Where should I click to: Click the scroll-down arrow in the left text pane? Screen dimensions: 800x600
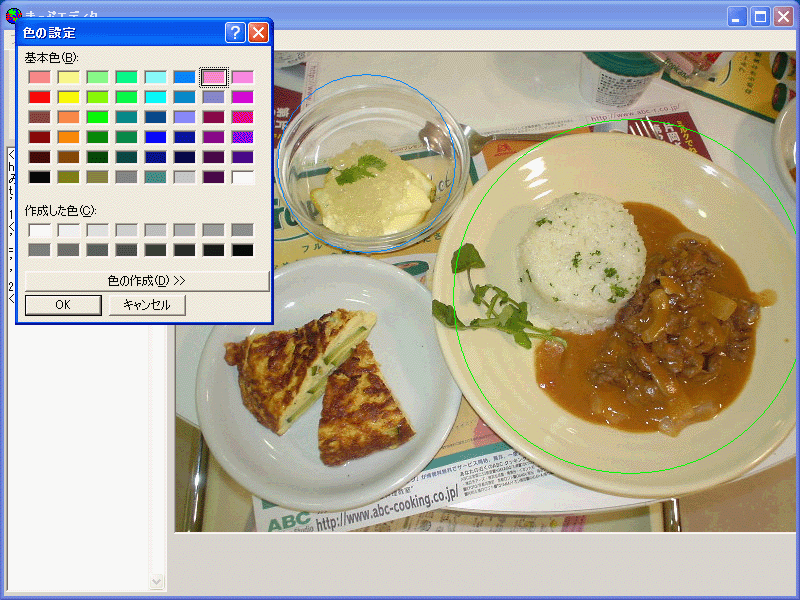pos(157,581)
